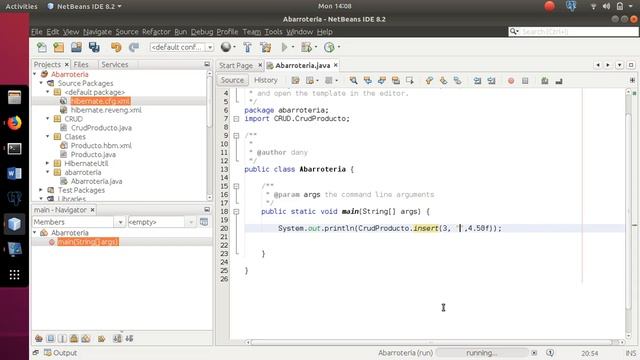The image size is (640, 360).
Task: Open Firefox from the Ubuntu dock
Action: coord(15,123)
